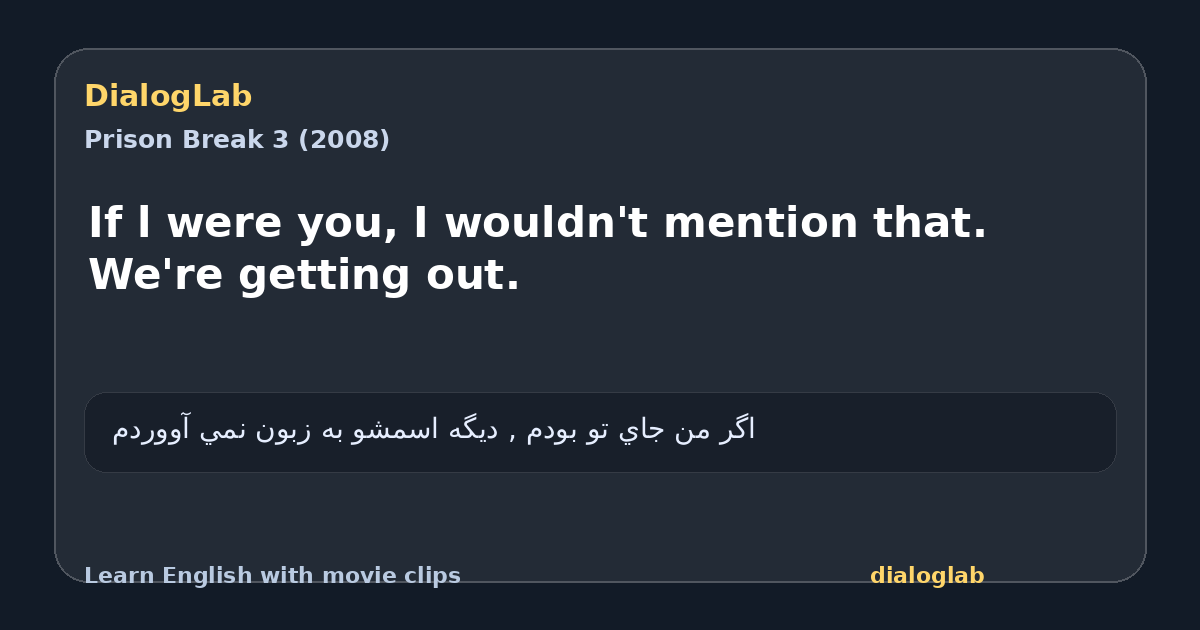
Task: Open the Prison Break 3 (2008) movie title
Action: coord(237,140)
